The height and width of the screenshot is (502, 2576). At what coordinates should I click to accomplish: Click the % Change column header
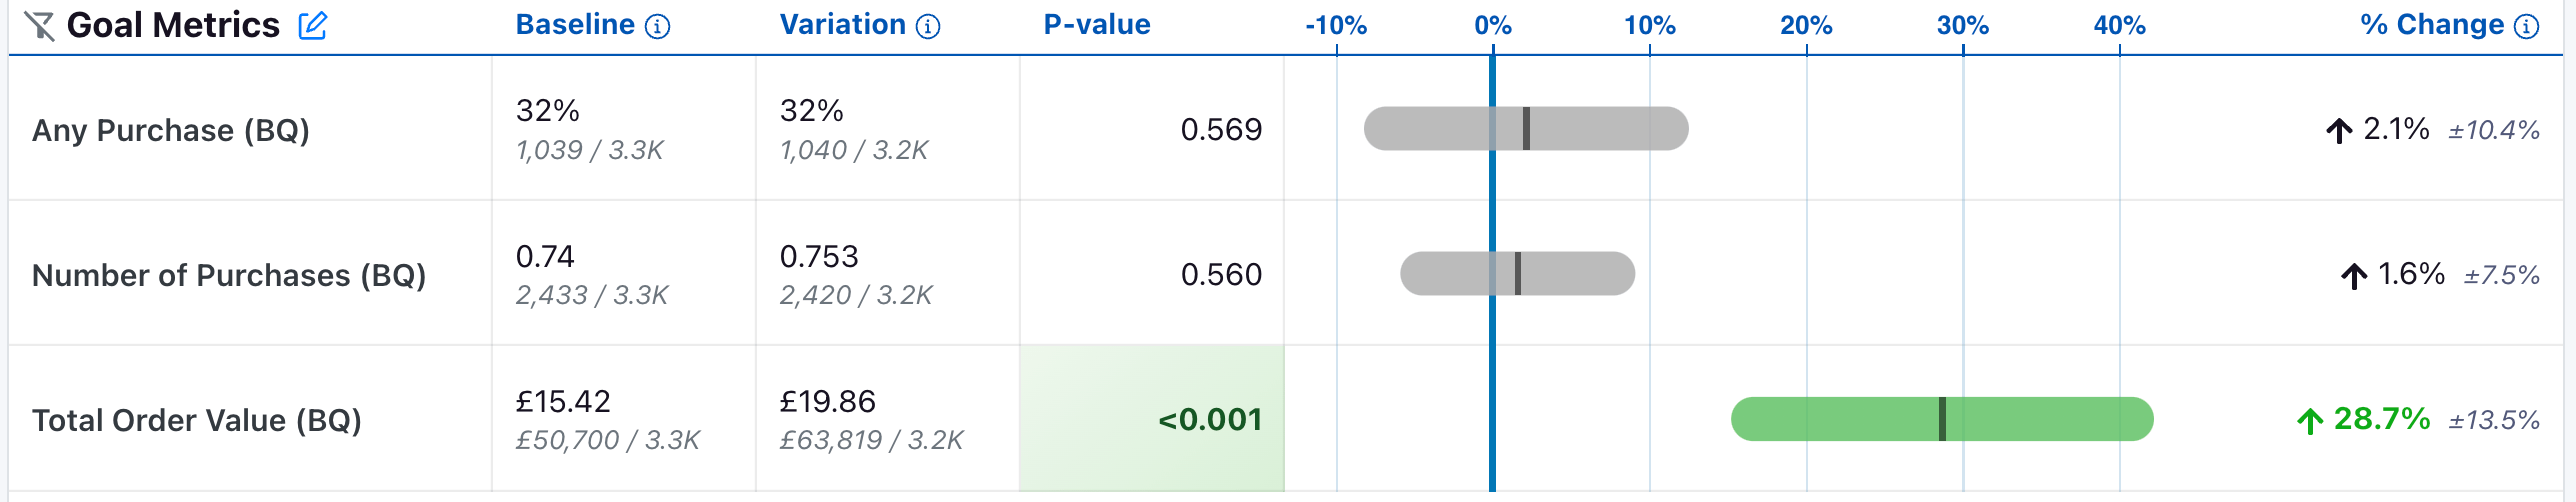[2432, 25]
